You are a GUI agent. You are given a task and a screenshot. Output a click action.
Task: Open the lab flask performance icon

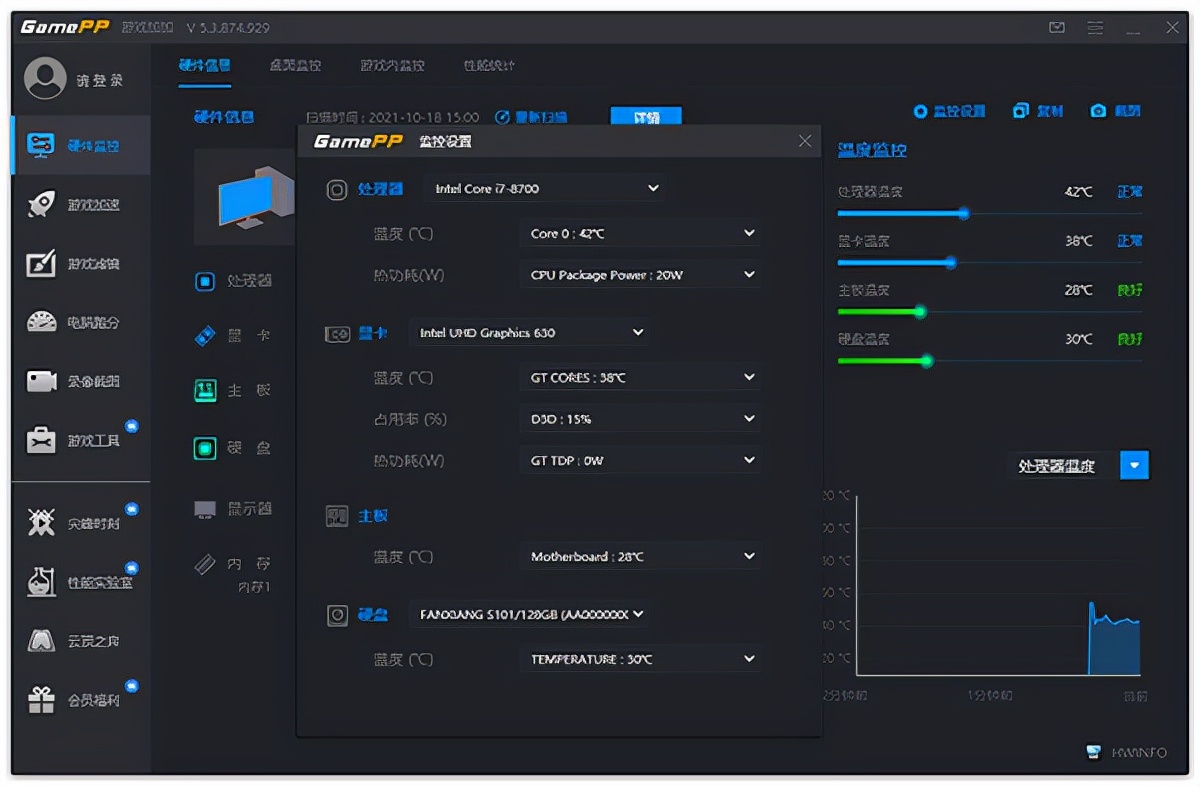pos(41,582)
